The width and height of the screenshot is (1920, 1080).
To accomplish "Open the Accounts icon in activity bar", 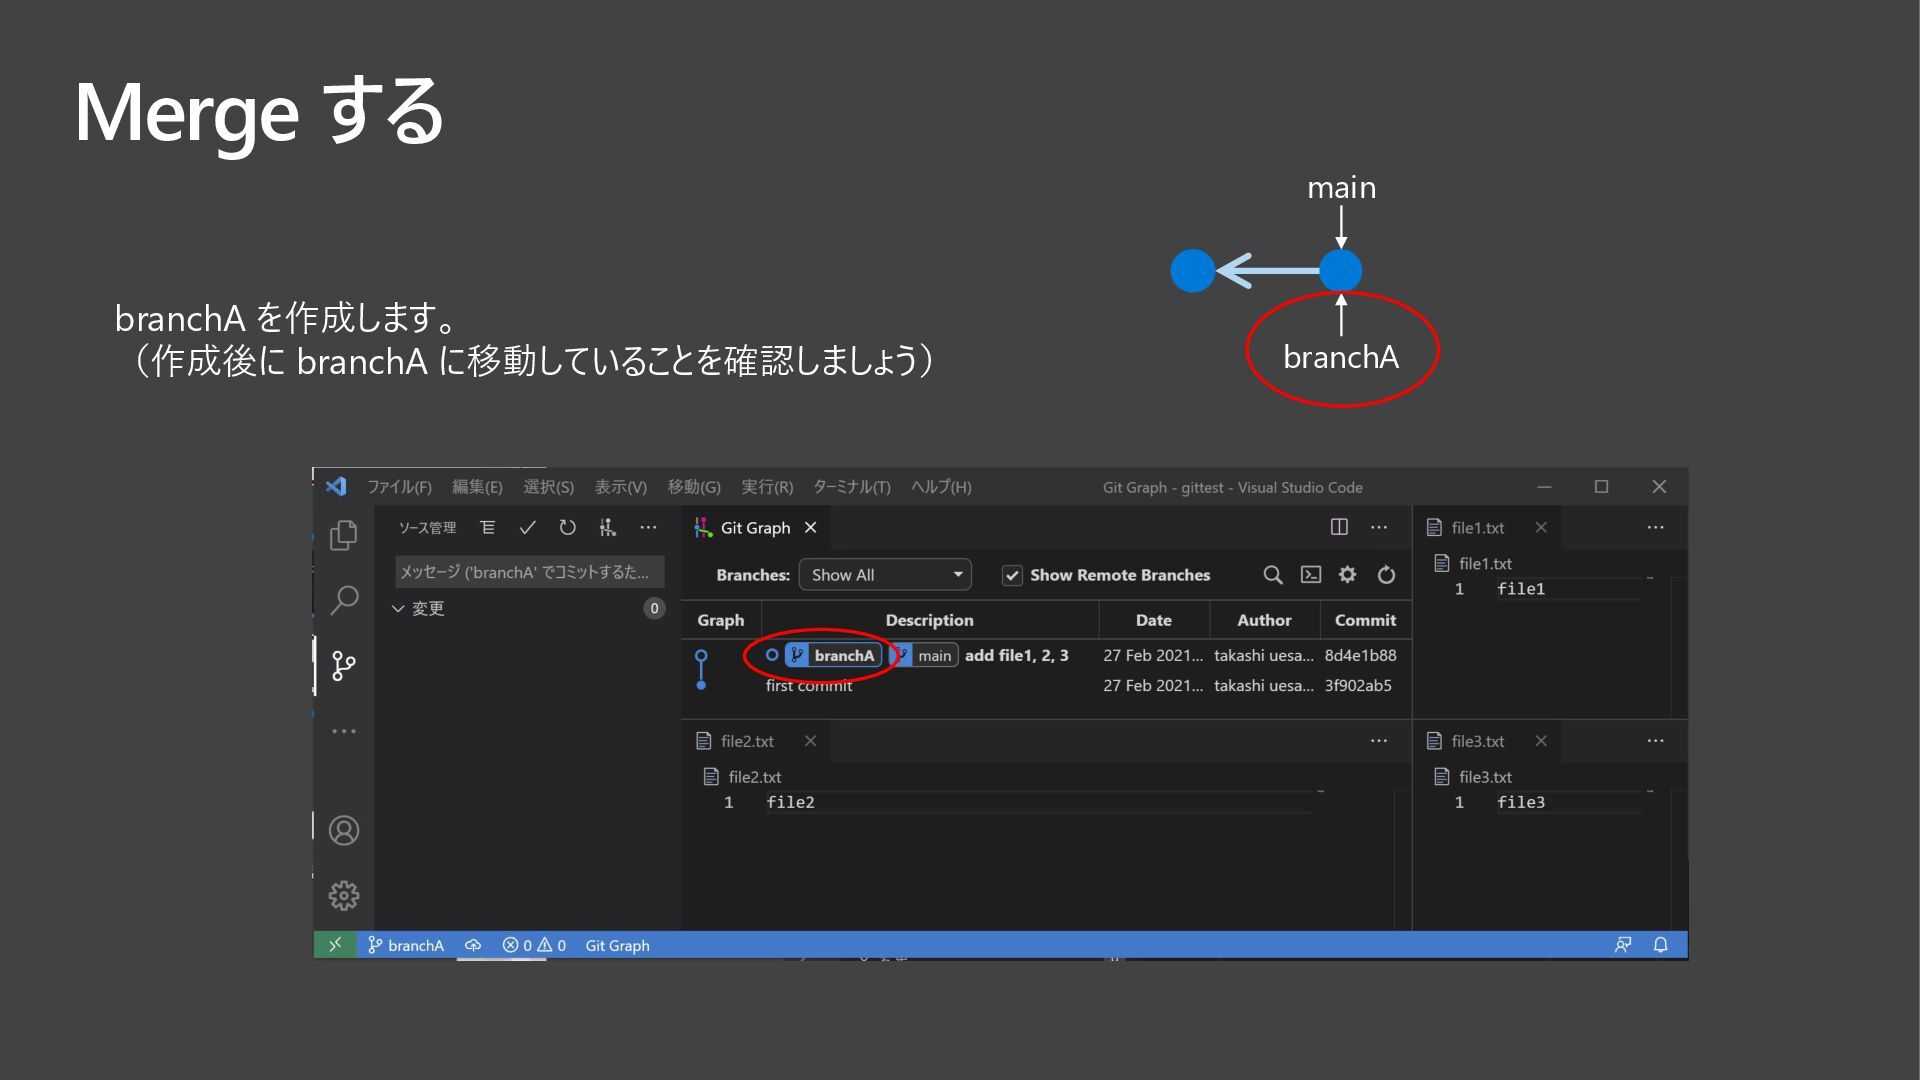I will tap(343, 831).
